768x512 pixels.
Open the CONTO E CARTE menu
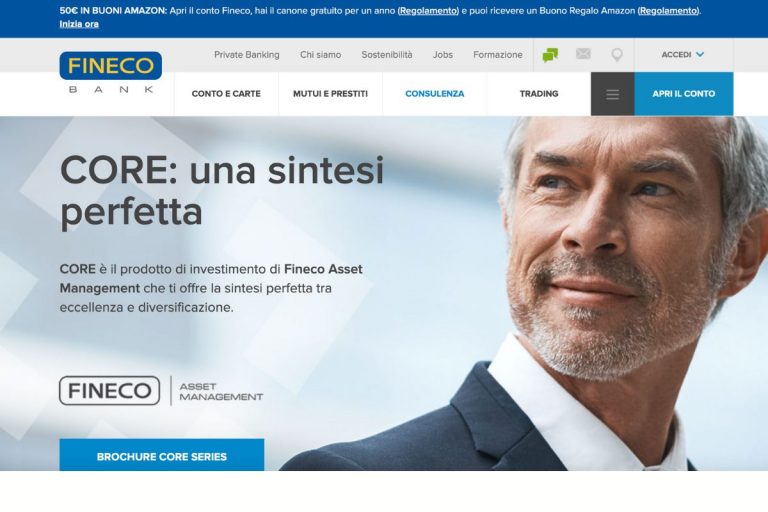226,94
